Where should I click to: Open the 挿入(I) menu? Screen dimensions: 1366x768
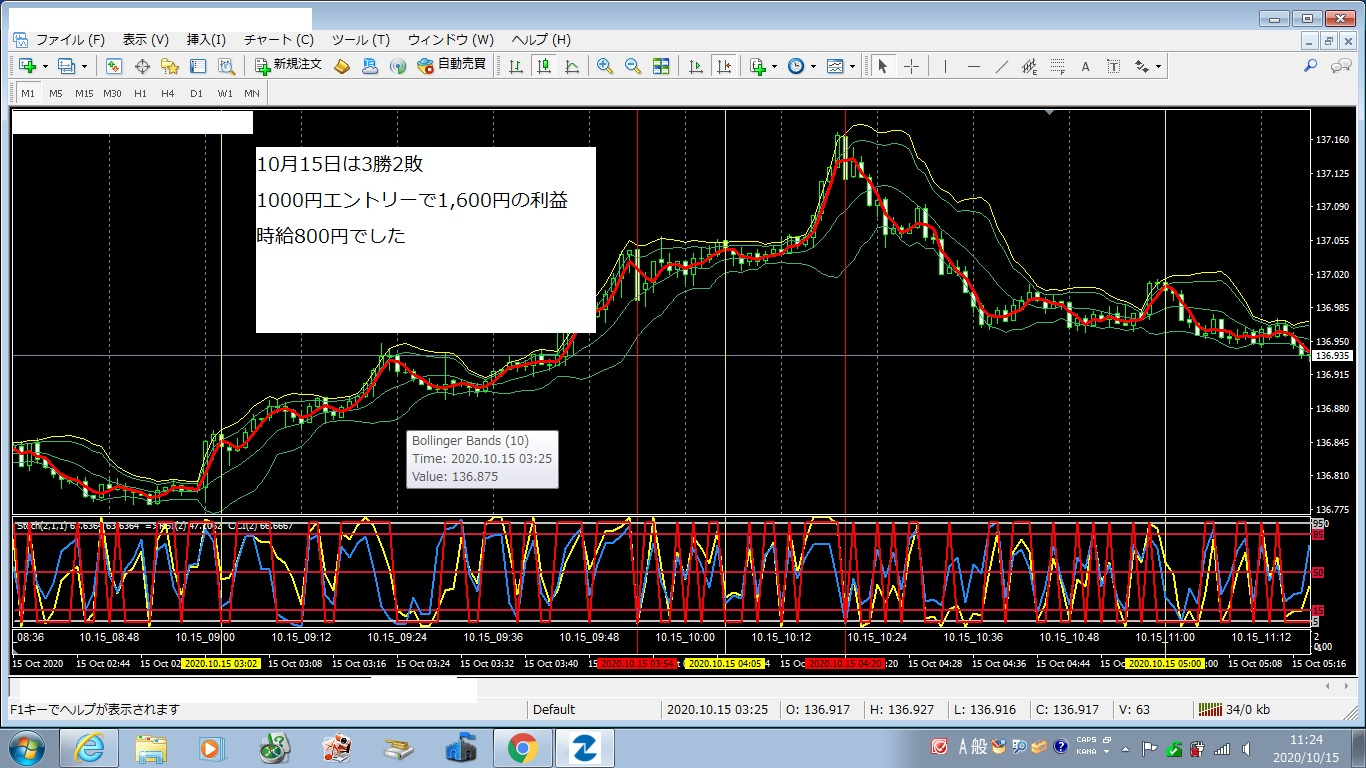point(206,40)
